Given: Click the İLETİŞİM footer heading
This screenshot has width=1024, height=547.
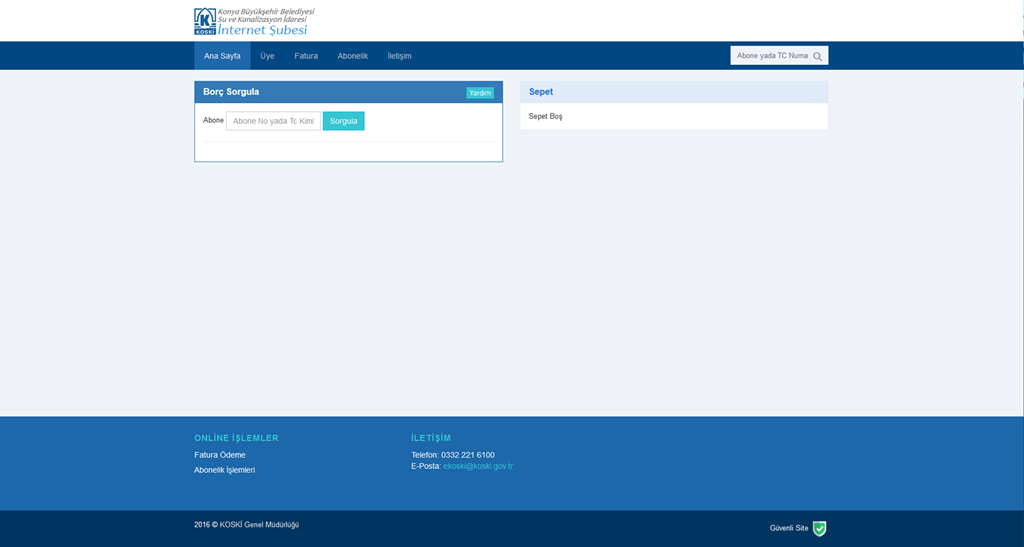Looking at the screenshot, I should click(431, 438).
